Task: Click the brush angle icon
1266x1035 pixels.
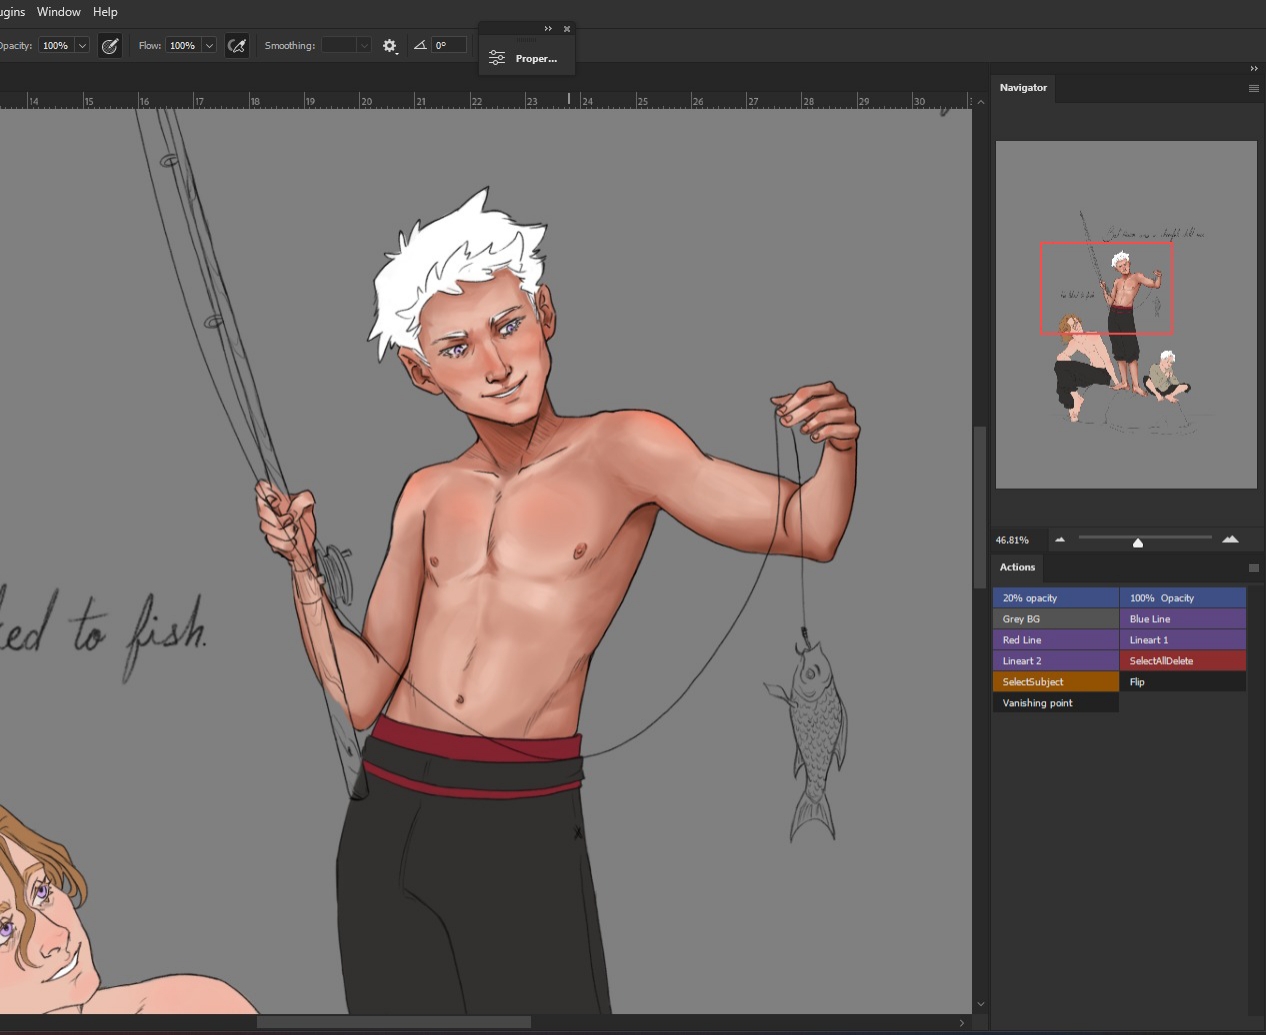Action: [420, 45]
